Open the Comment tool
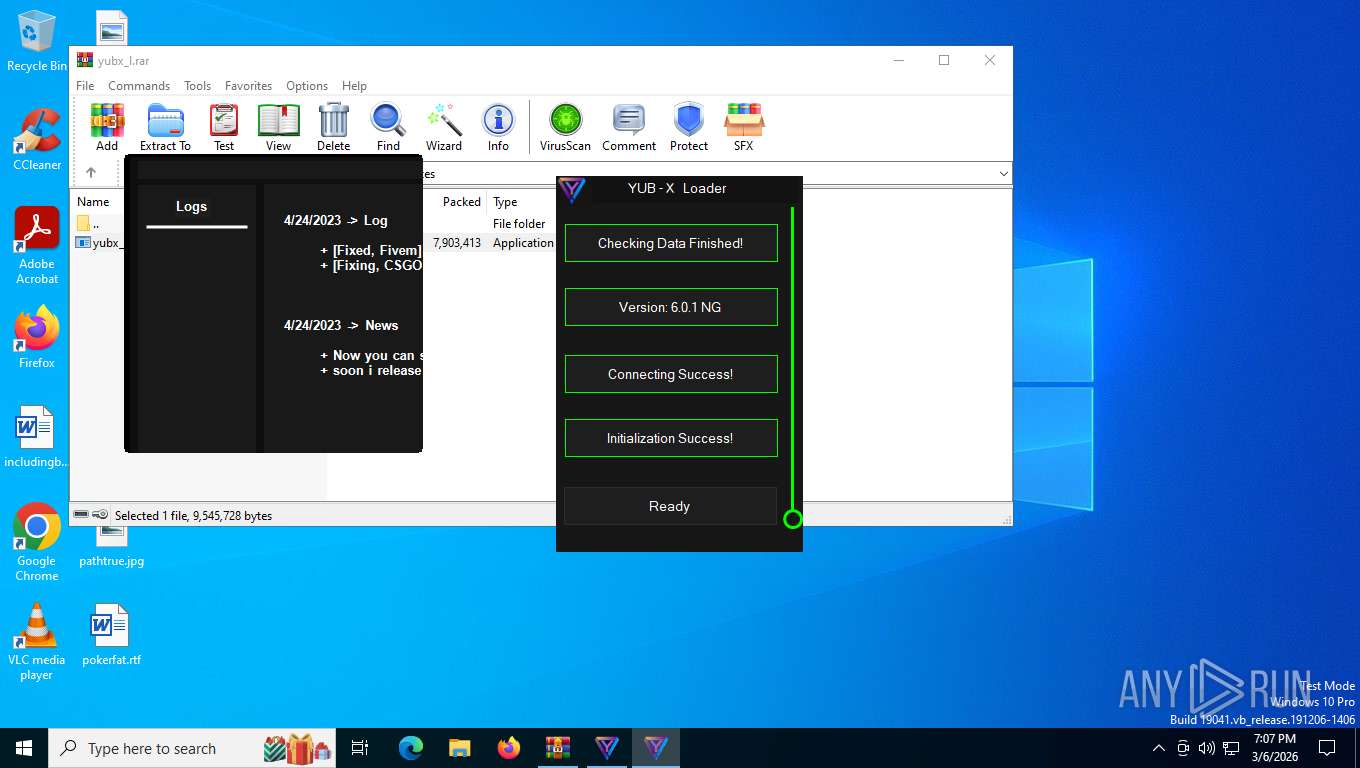The image size is (1360, 768). pyautogui.click(x=629, y=127)
